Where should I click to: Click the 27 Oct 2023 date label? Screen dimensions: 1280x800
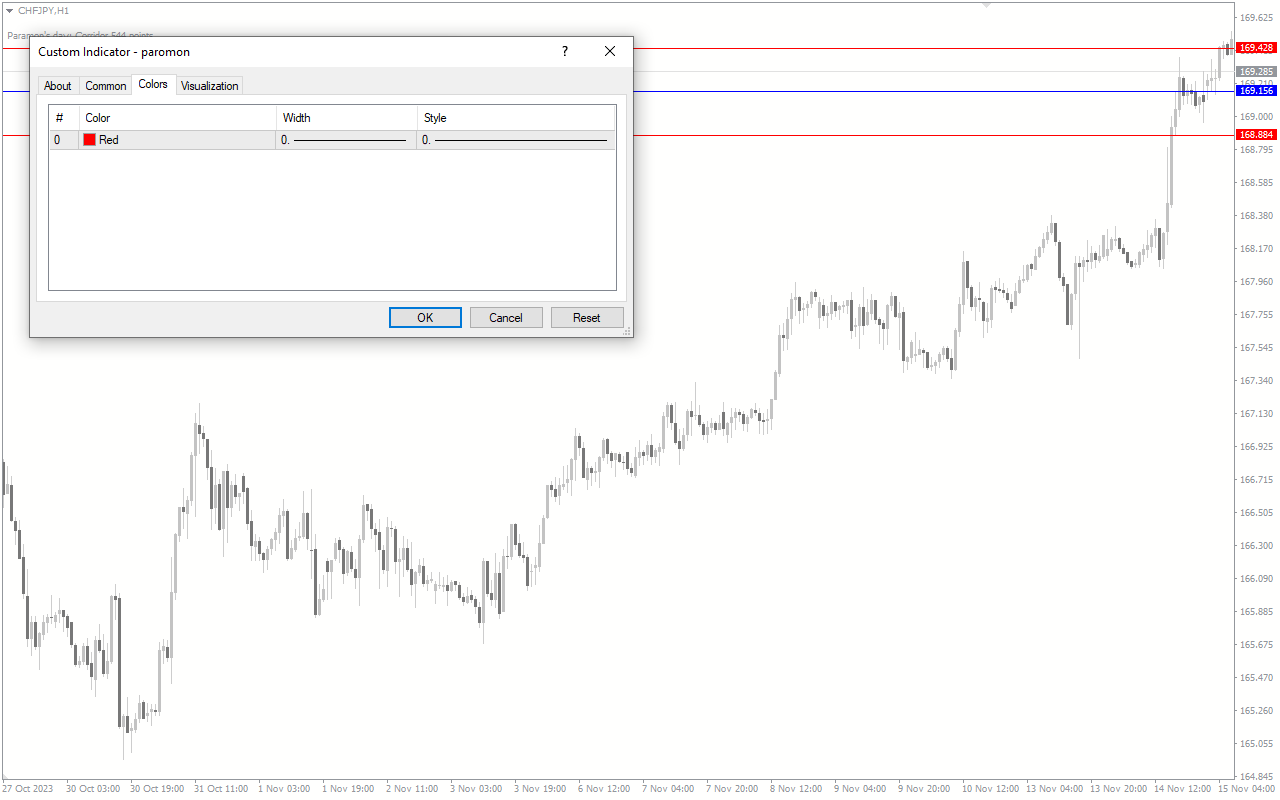(27, 789)
